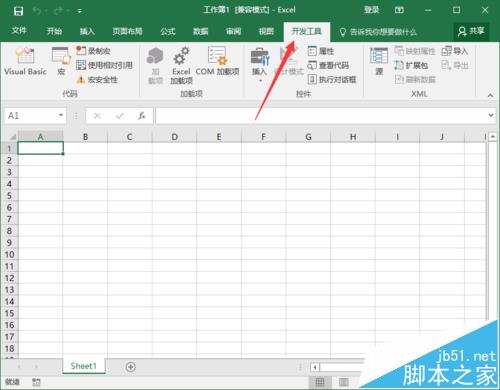Switch to the Home (开始) tab
The image size is (500, 390).
click(54, 31)
